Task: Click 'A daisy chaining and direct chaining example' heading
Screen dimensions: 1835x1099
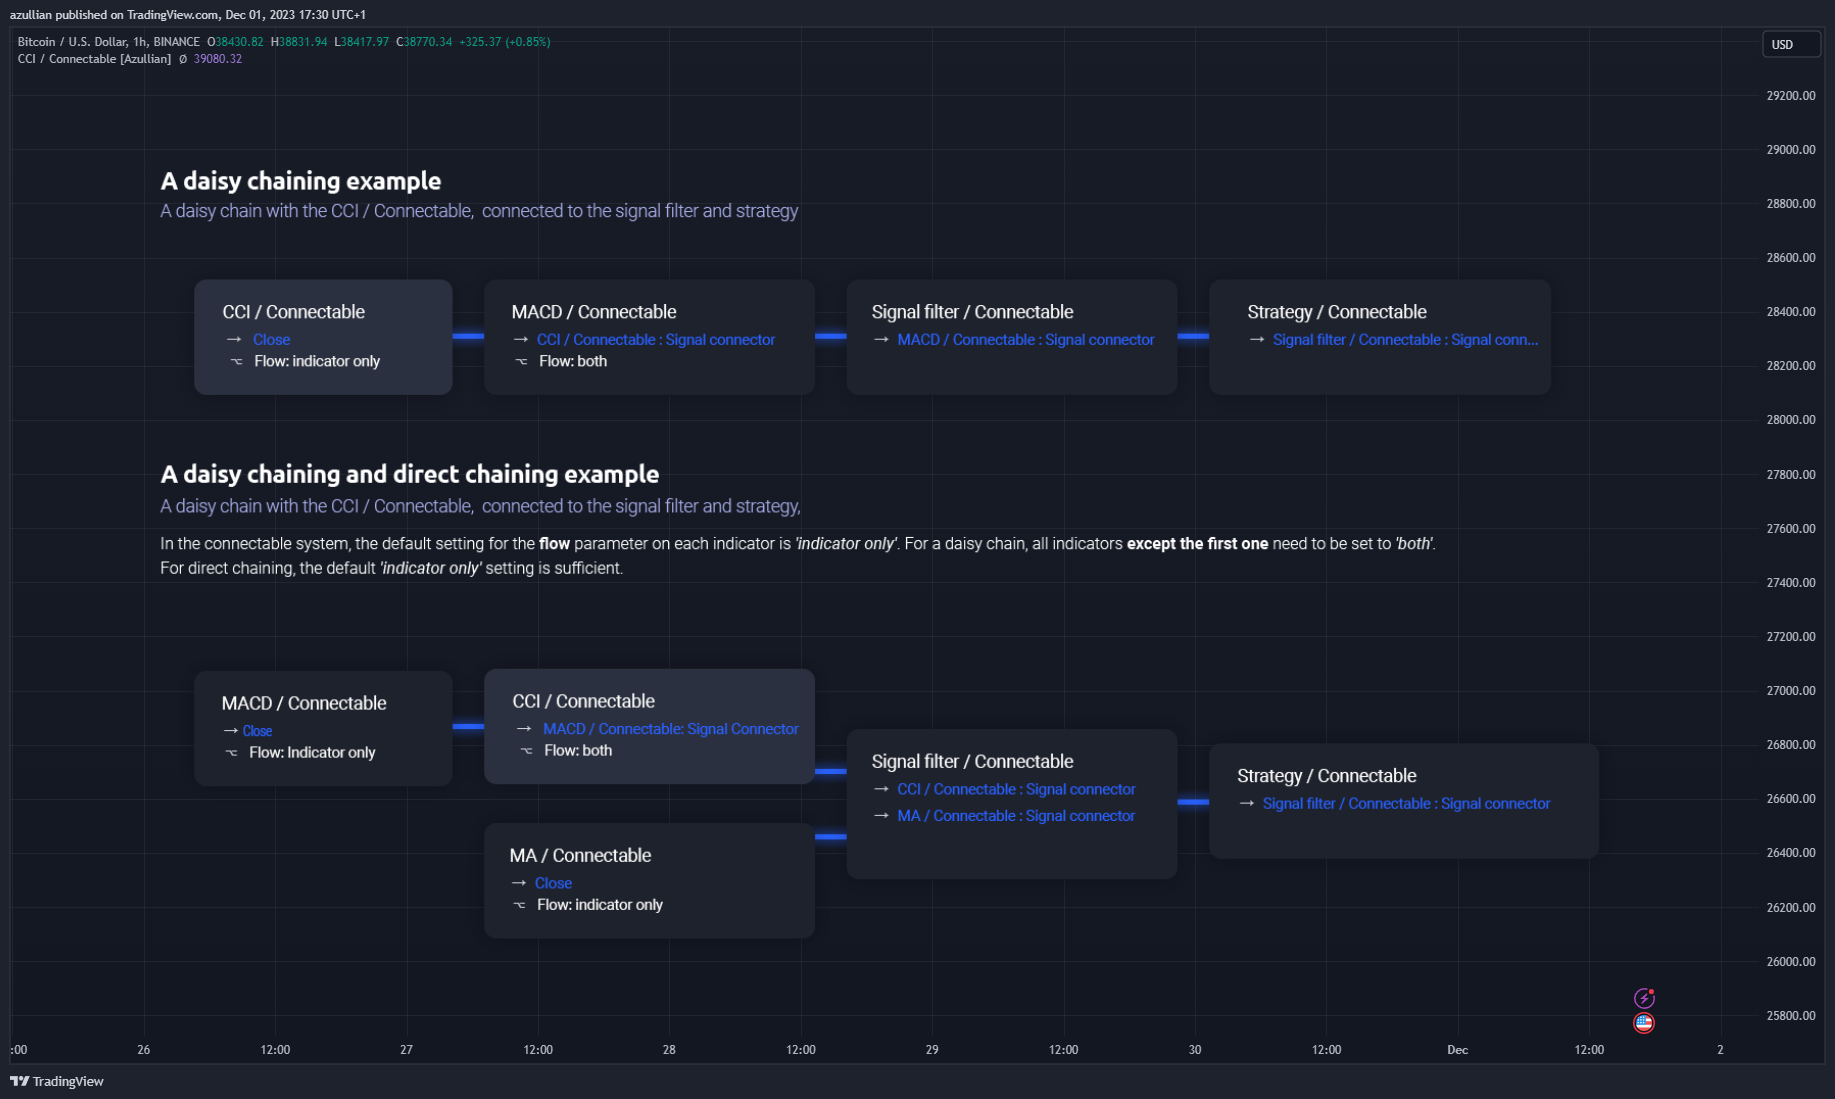Action: pyautogui.click(x=410, y=474)
